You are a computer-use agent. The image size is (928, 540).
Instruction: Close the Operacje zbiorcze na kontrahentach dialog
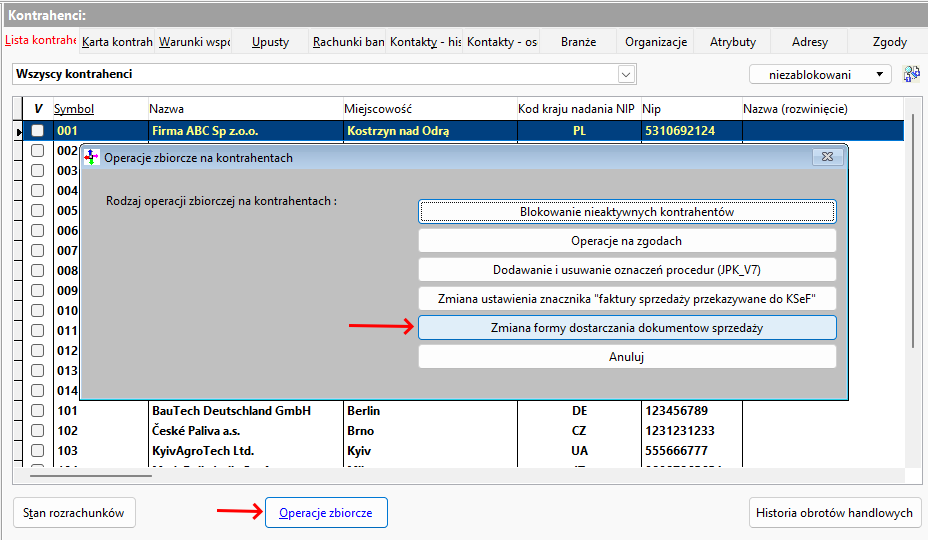(826, 157)
